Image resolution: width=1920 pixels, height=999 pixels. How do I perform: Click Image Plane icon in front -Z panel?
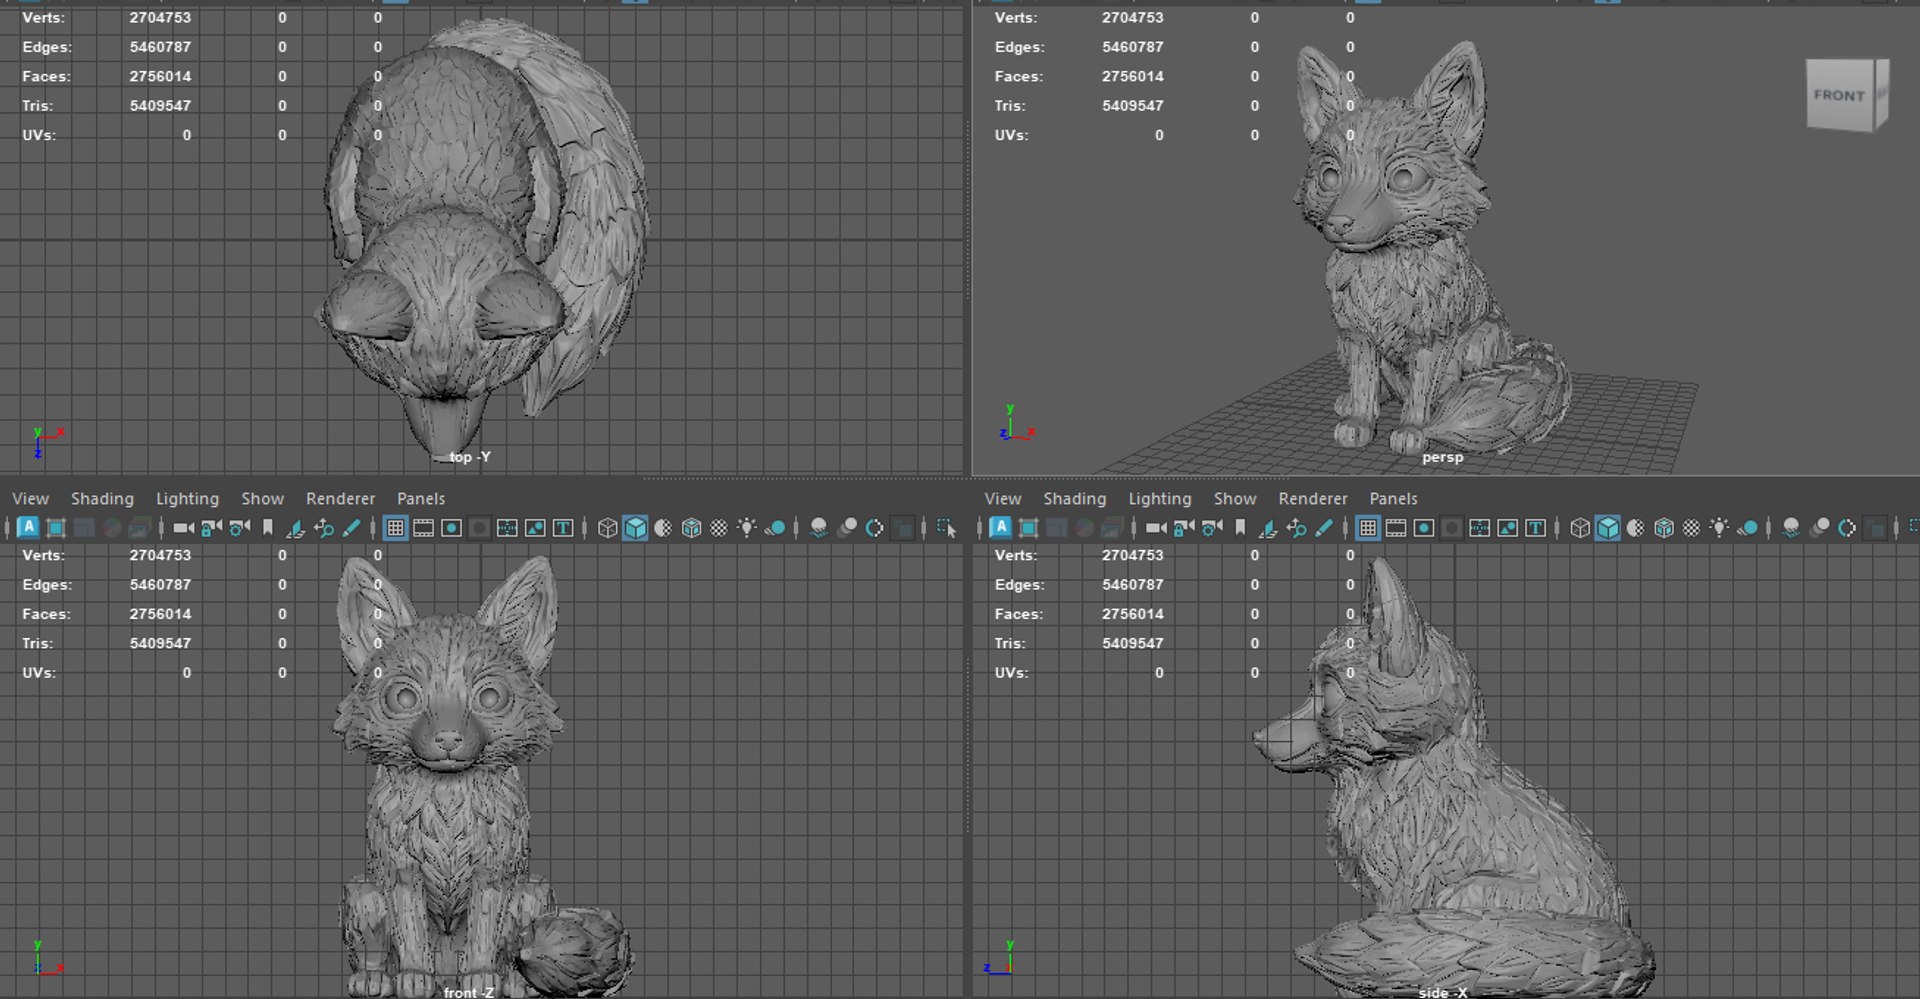(x=295, y=528)
